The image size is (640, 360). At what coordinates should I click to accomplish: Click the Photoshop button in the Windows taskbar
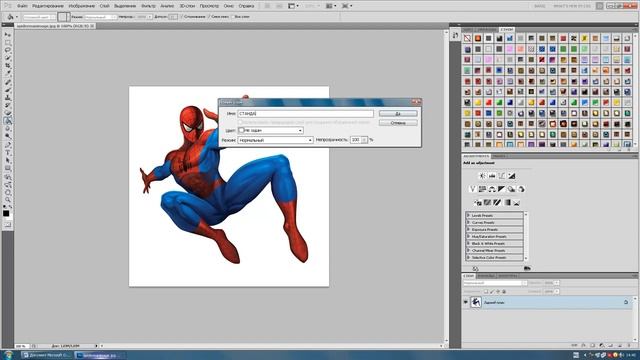[100, 355]
